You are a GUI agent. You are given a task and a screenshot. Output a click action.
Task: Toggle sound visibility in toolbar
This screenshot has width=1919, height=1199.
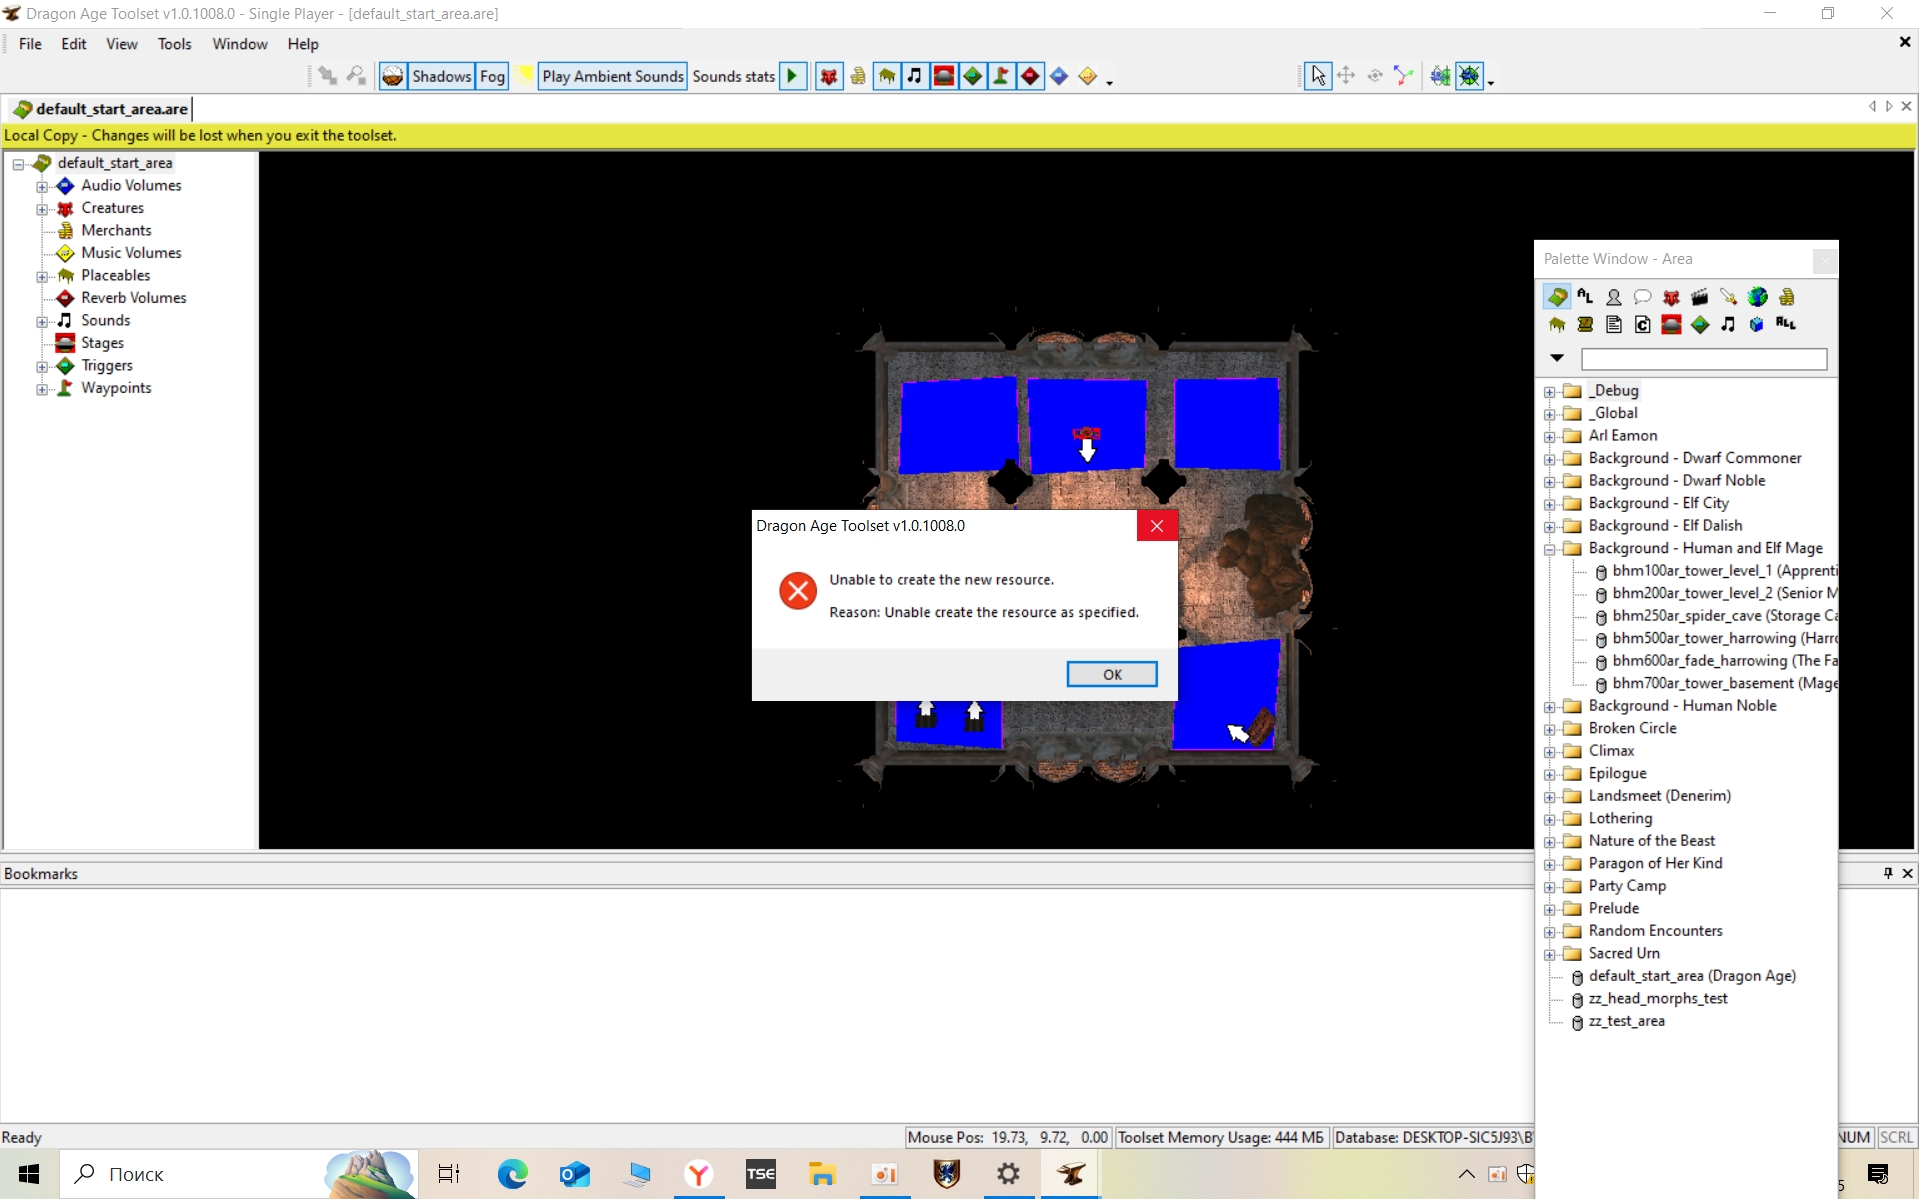(x=915, y=76)
